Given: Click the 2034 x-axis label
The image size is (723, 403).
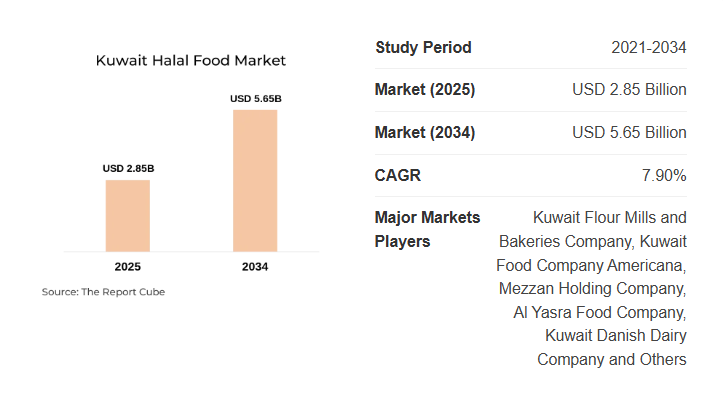Looking at the screenshot, I should 255,267.
